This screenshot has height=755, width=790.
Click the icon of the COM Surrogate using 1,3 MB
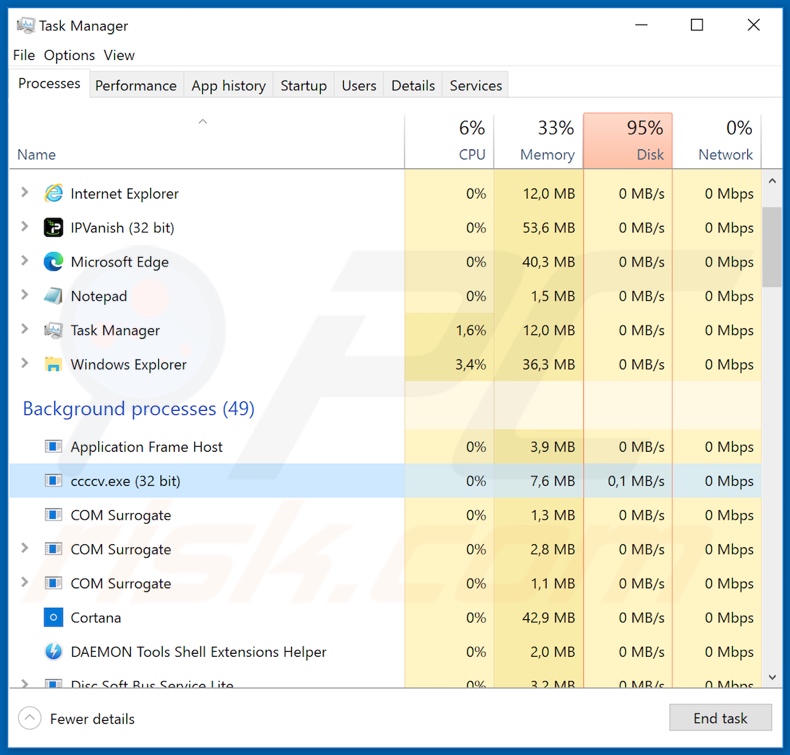pyautogui.click(x=53, y=515)
